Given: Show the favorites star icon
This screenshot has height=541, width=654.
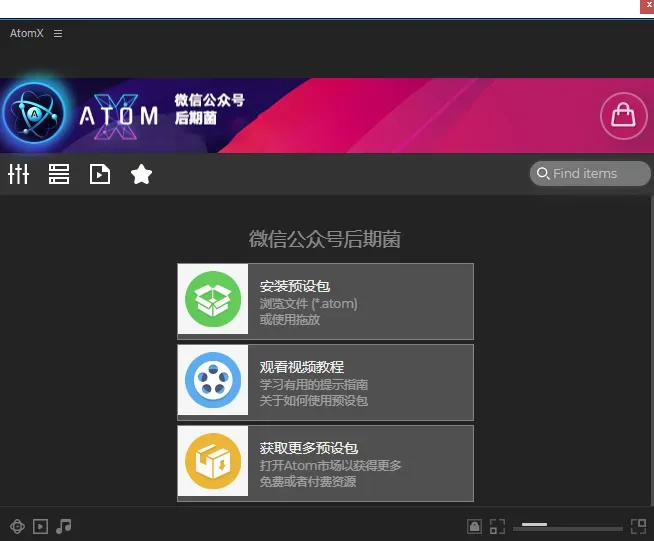Looking at the screenshot, I should (x=141, y=174).
